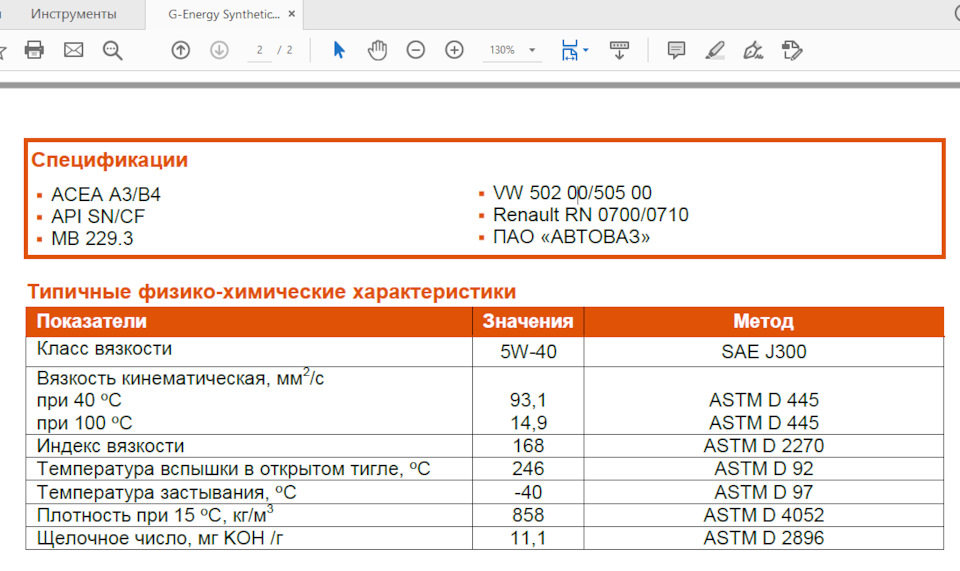960x571 pixels.
Task: Click the API SN/CF specification
Action: point(98,217)
